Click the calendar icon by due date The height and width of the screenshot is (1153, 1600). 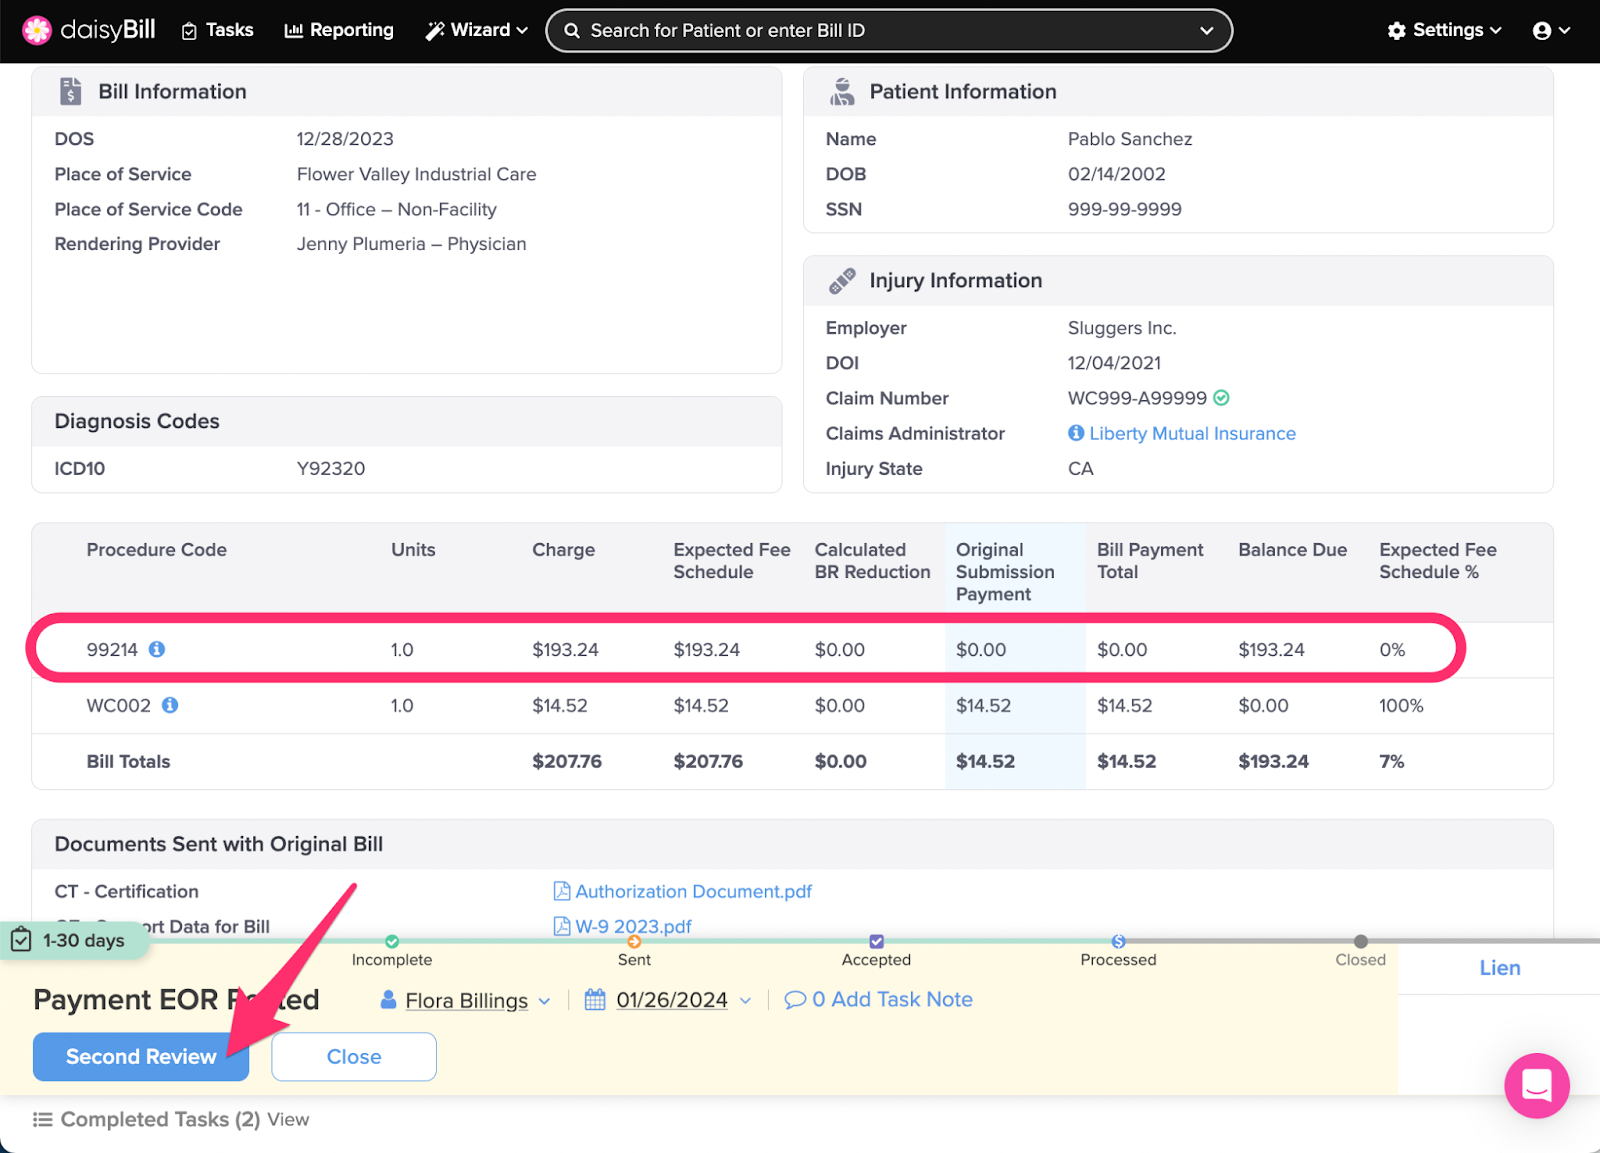pyautogui.click(x=595, y=1000)
